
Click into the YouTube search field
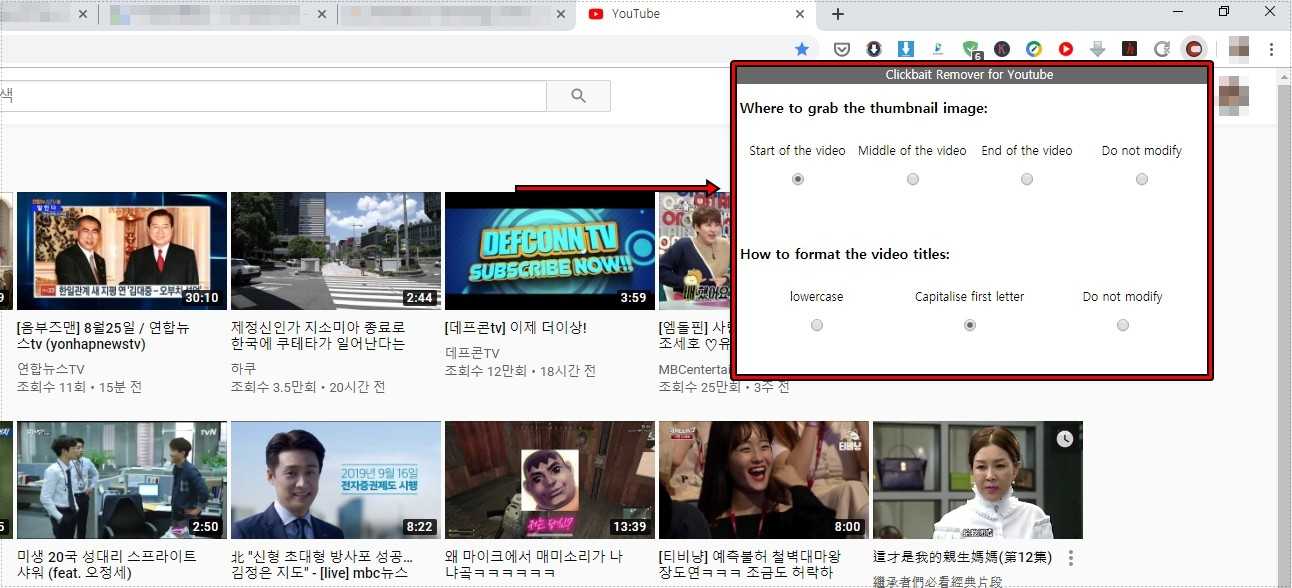273,96
